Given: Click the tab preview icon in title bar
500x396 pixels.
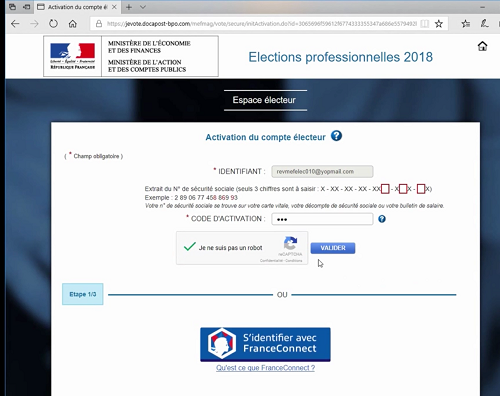Looking at the screenshot, I should (x=13, y=7).
